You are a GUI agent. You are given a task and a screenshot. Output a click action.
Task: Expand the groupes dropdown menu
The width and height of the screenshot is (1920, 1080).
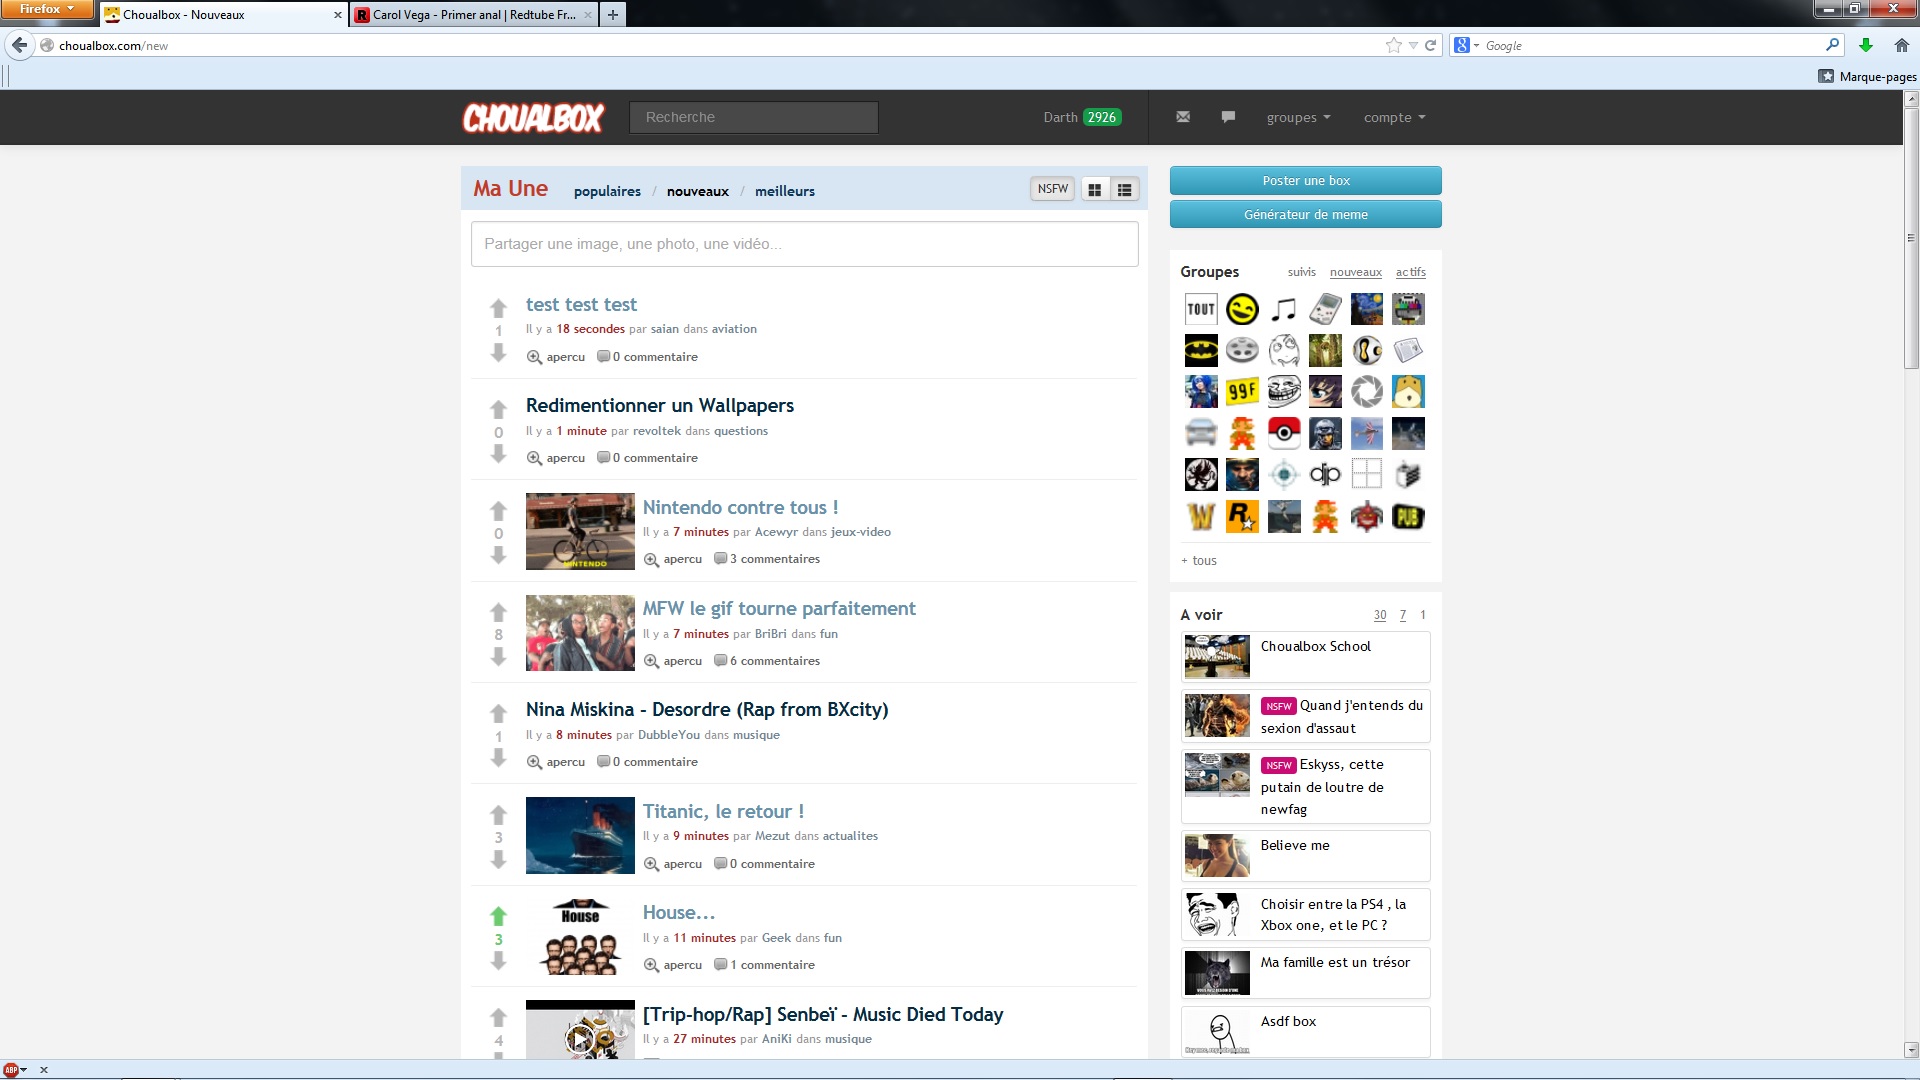tap(1298, 117)
